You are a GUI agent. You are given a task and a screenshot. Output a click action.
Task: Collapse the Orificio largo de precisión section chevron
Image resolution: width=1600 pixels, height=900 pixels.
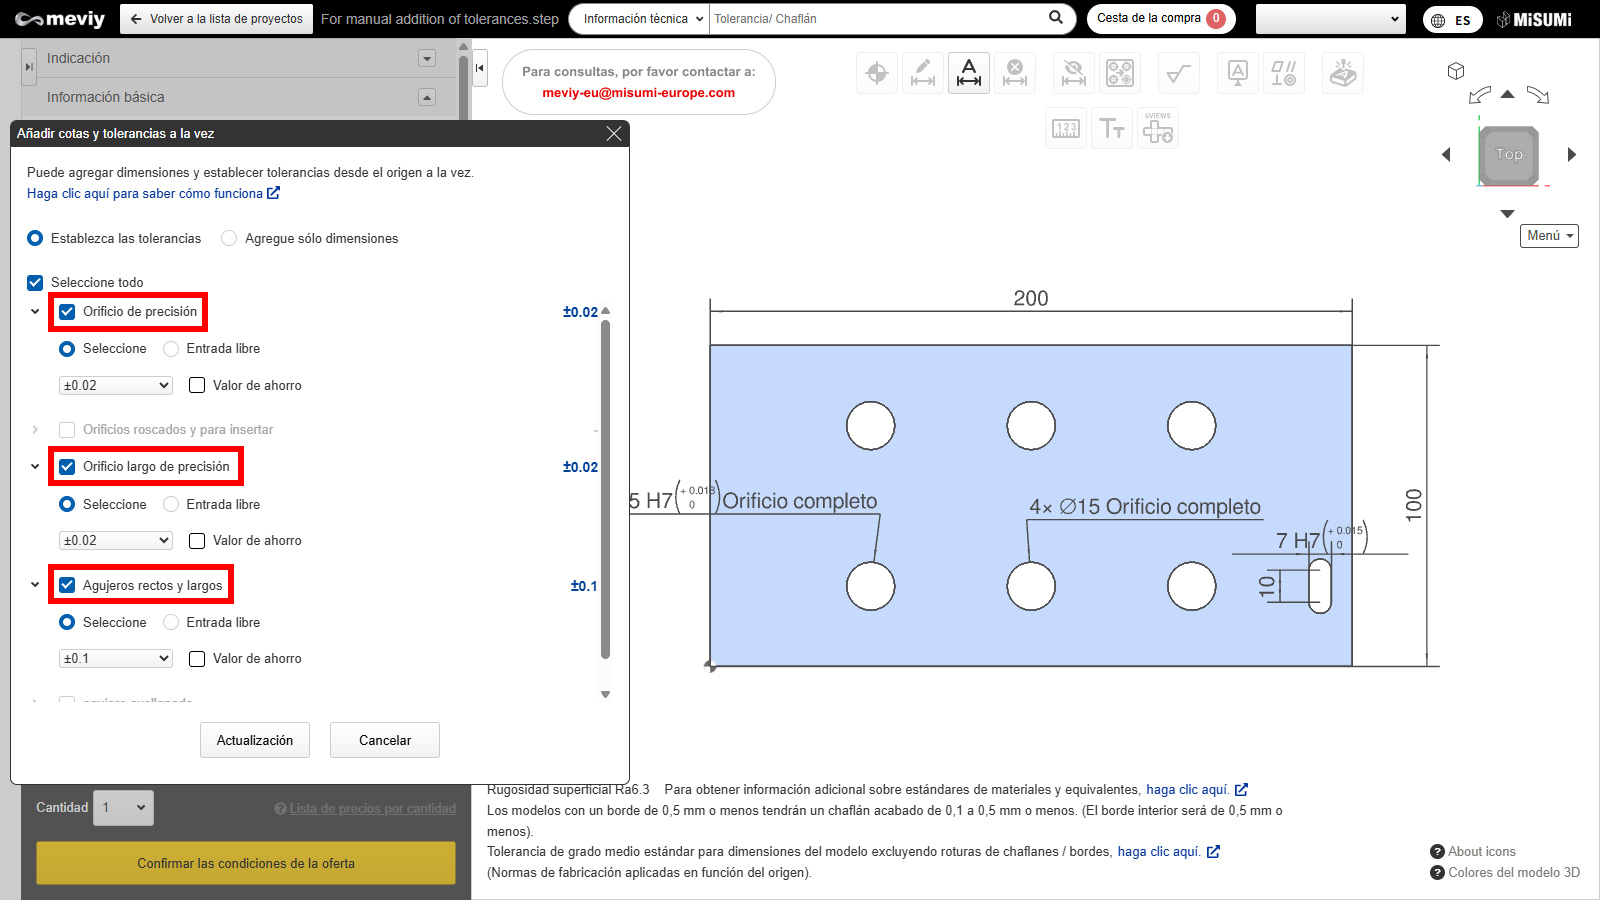click(35, 467)
